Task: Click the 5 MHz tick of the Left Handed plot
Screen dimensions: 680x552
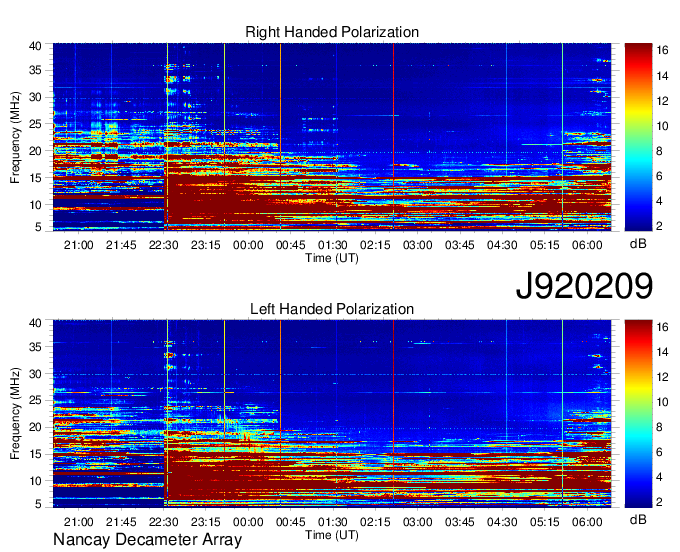Action: tap(38, 504)
